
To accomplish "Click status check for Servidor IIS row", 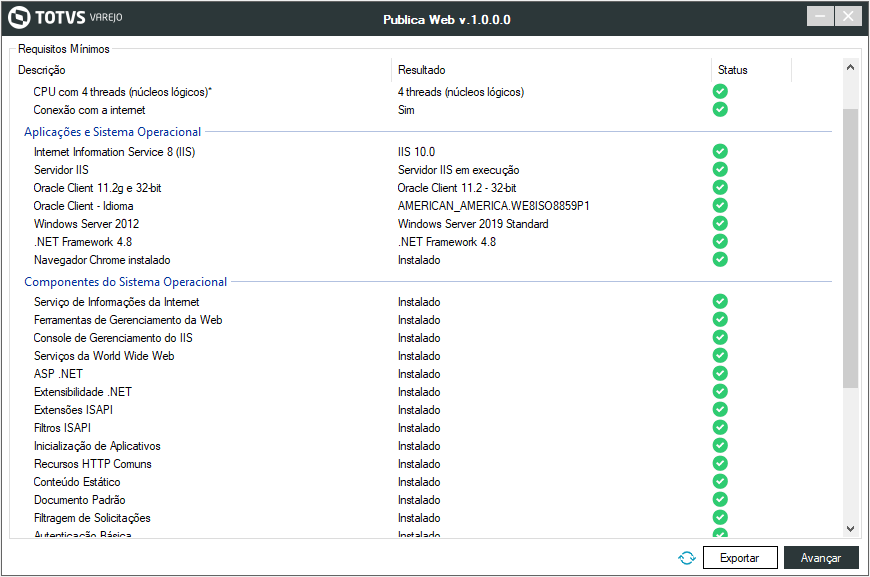I will point(720,169).
